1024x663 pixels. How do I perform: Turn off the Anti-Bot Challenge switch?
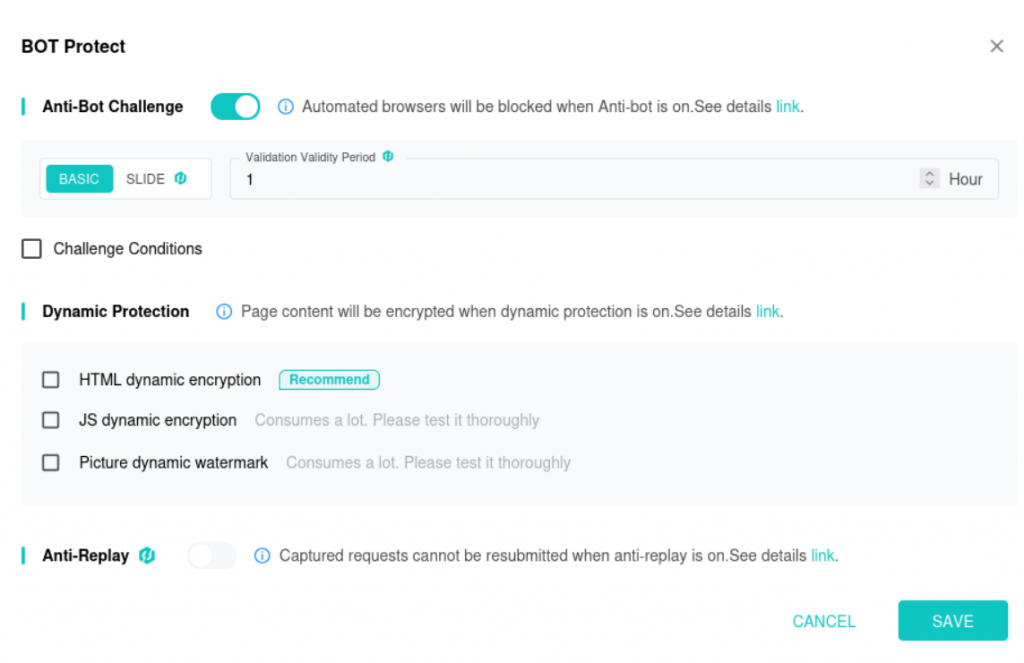235,106
